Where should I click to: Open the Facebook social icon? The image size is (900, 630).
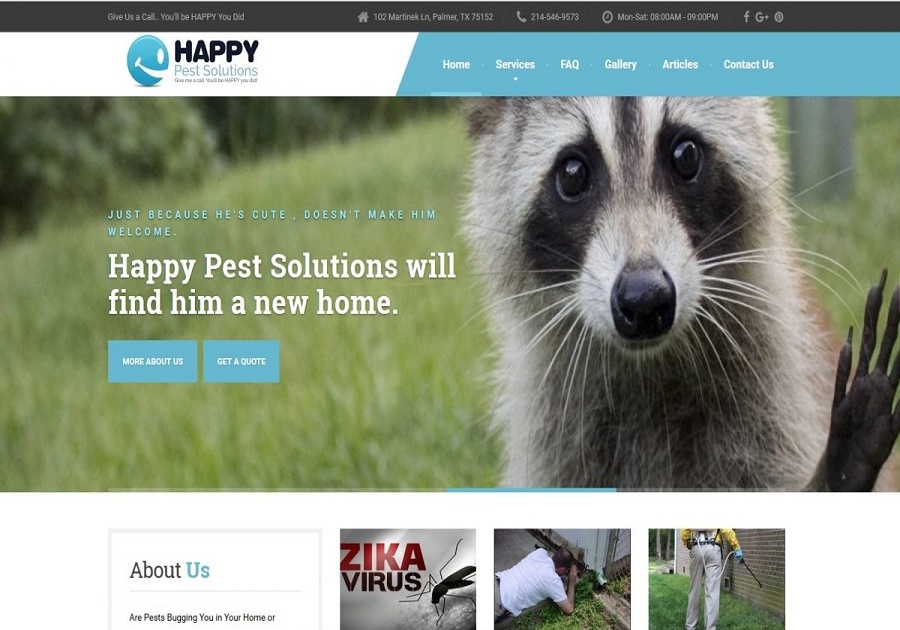(746, 17)
